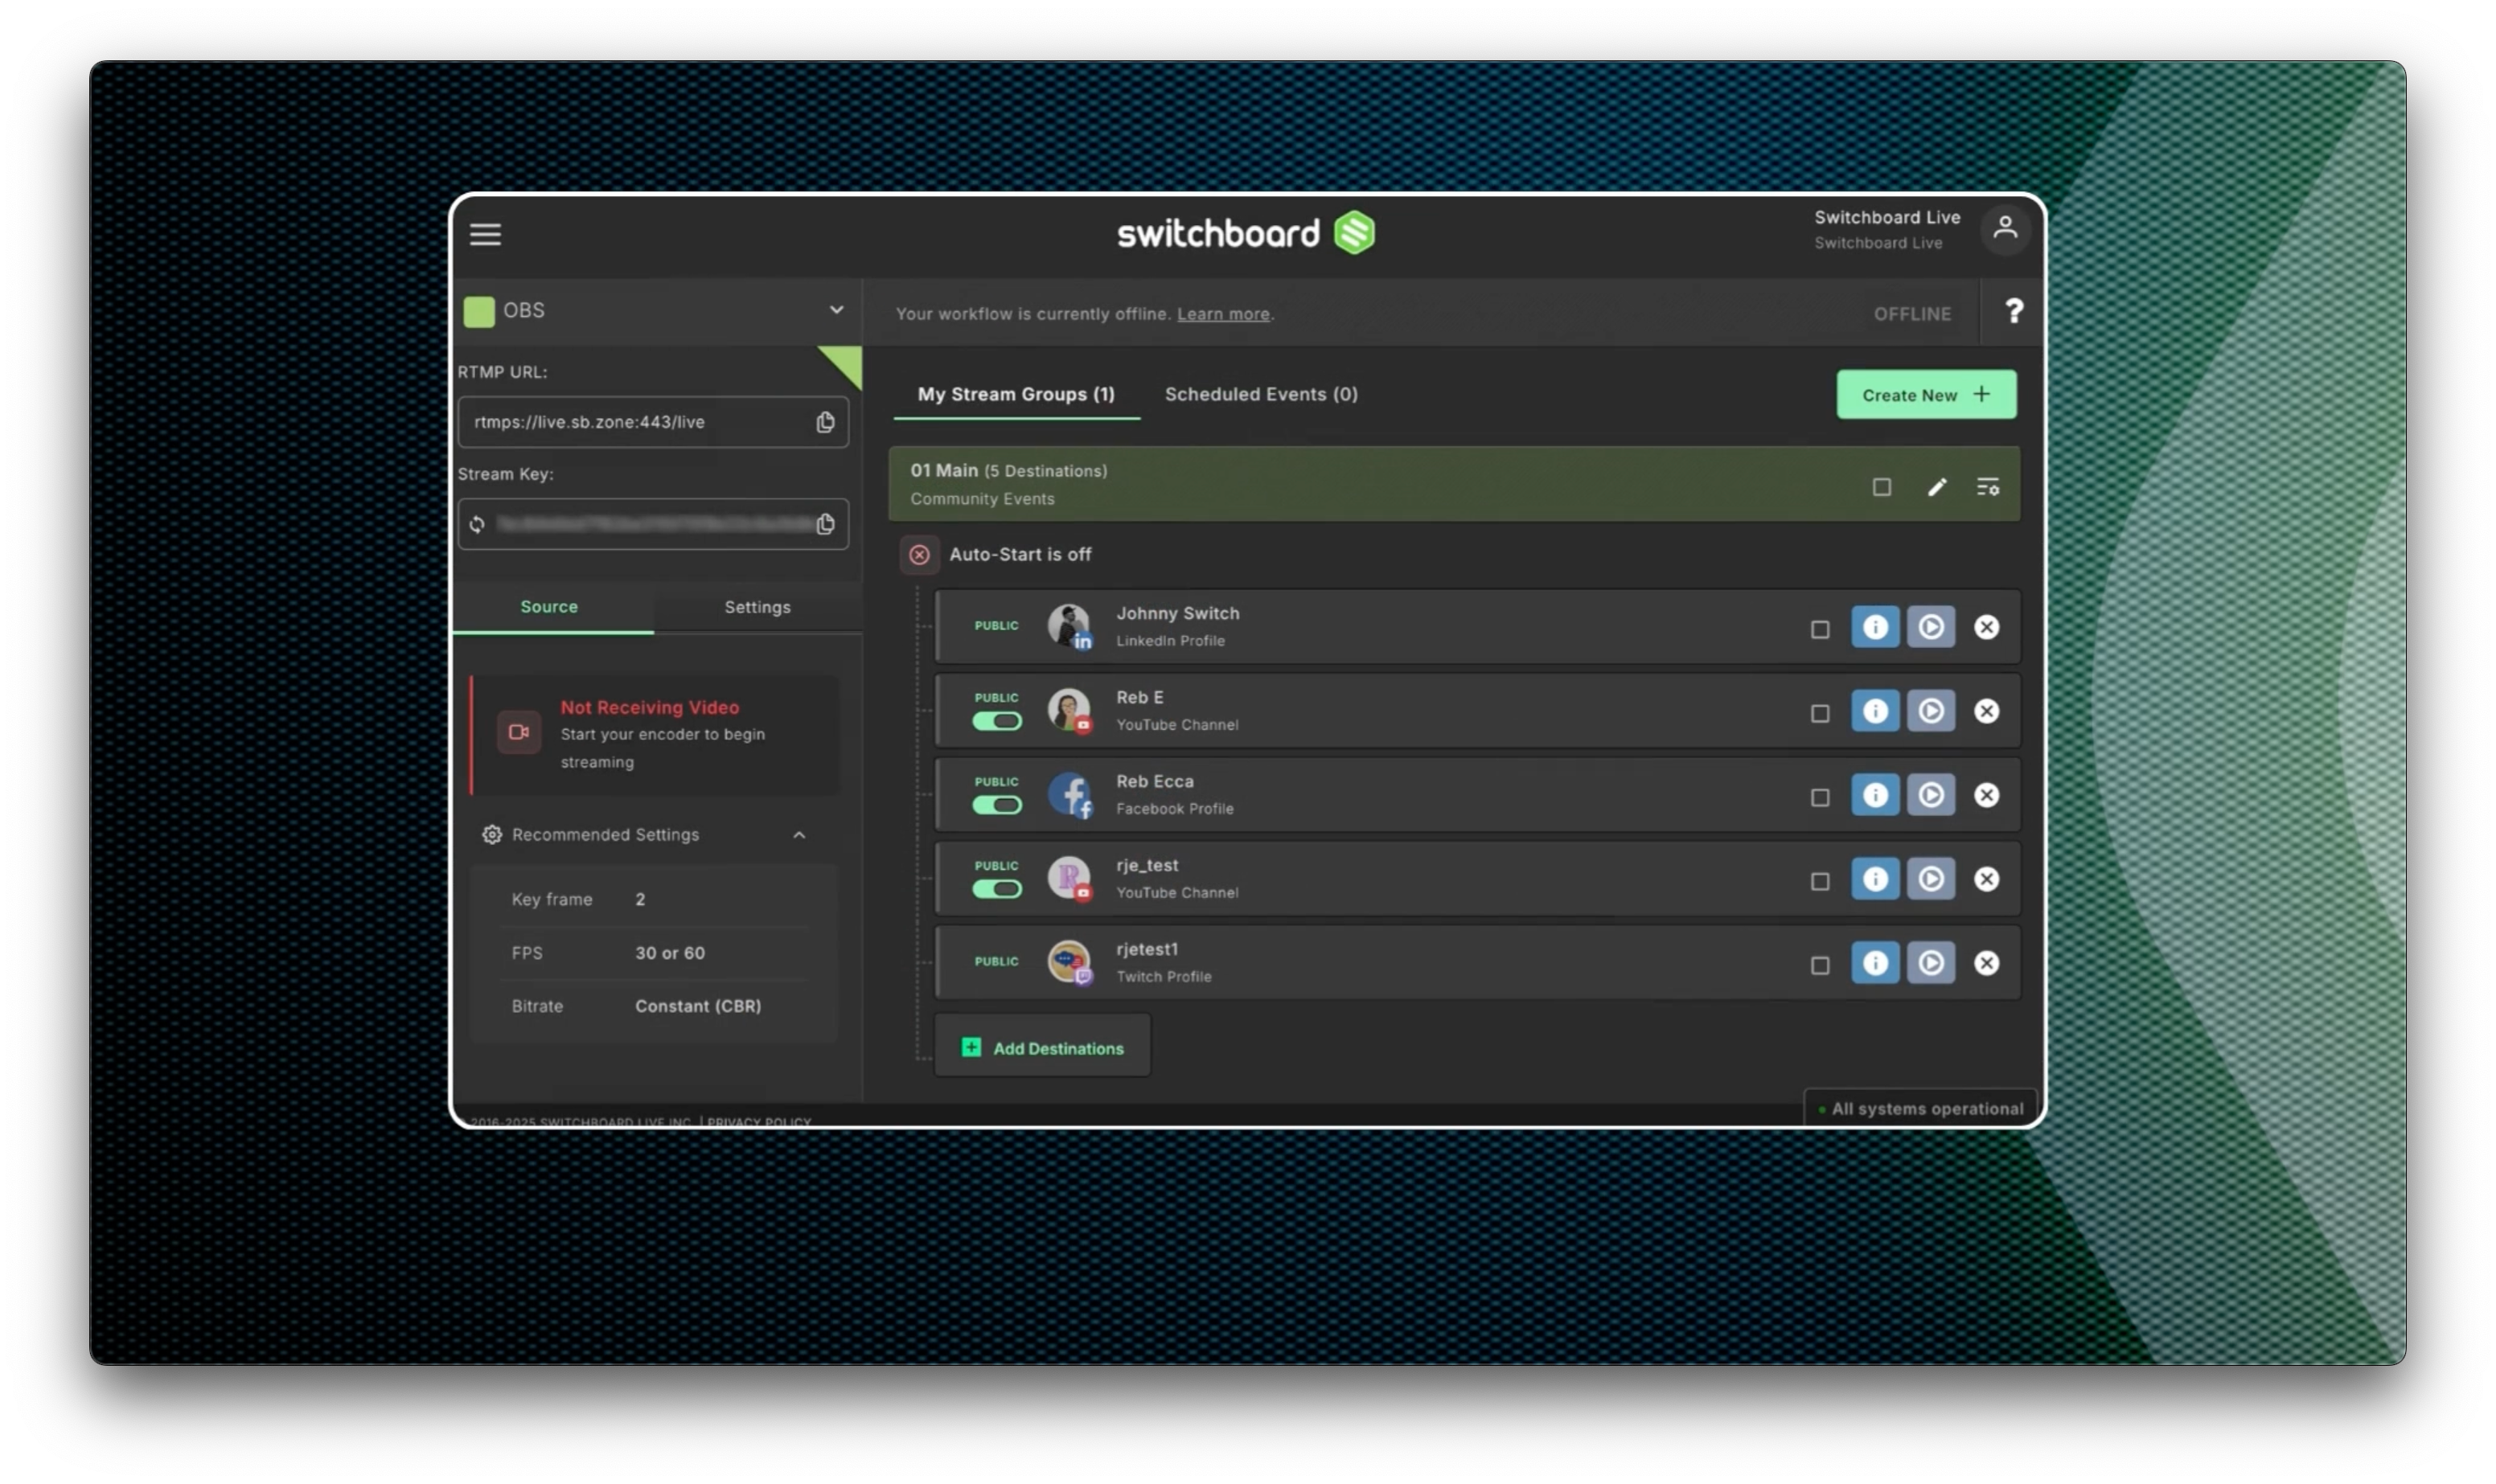Start stream for Reb Ecca destination
This screenshot has width=2496, height=1484.
[1930, 795]
